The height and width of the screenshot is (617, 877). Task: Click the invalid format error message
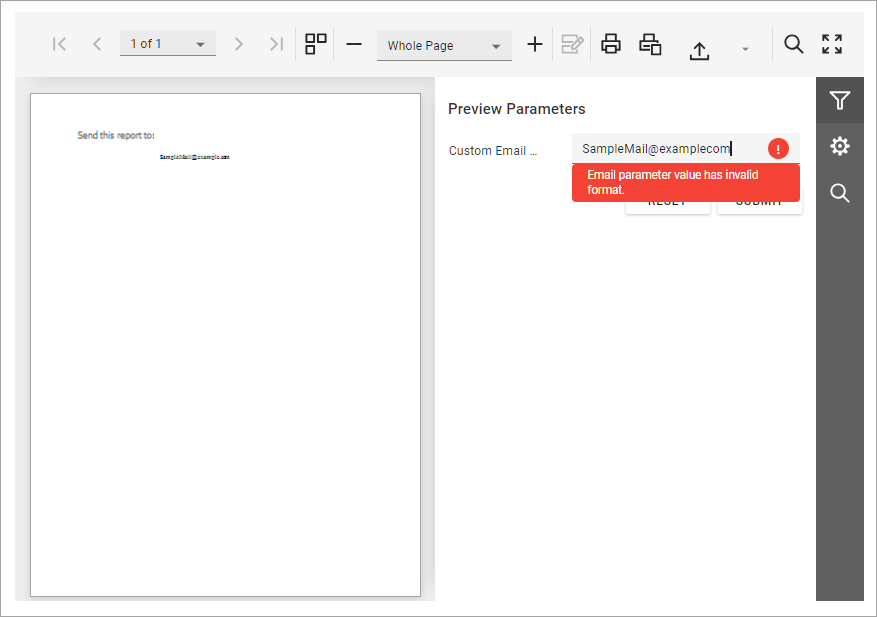(686, 182)
